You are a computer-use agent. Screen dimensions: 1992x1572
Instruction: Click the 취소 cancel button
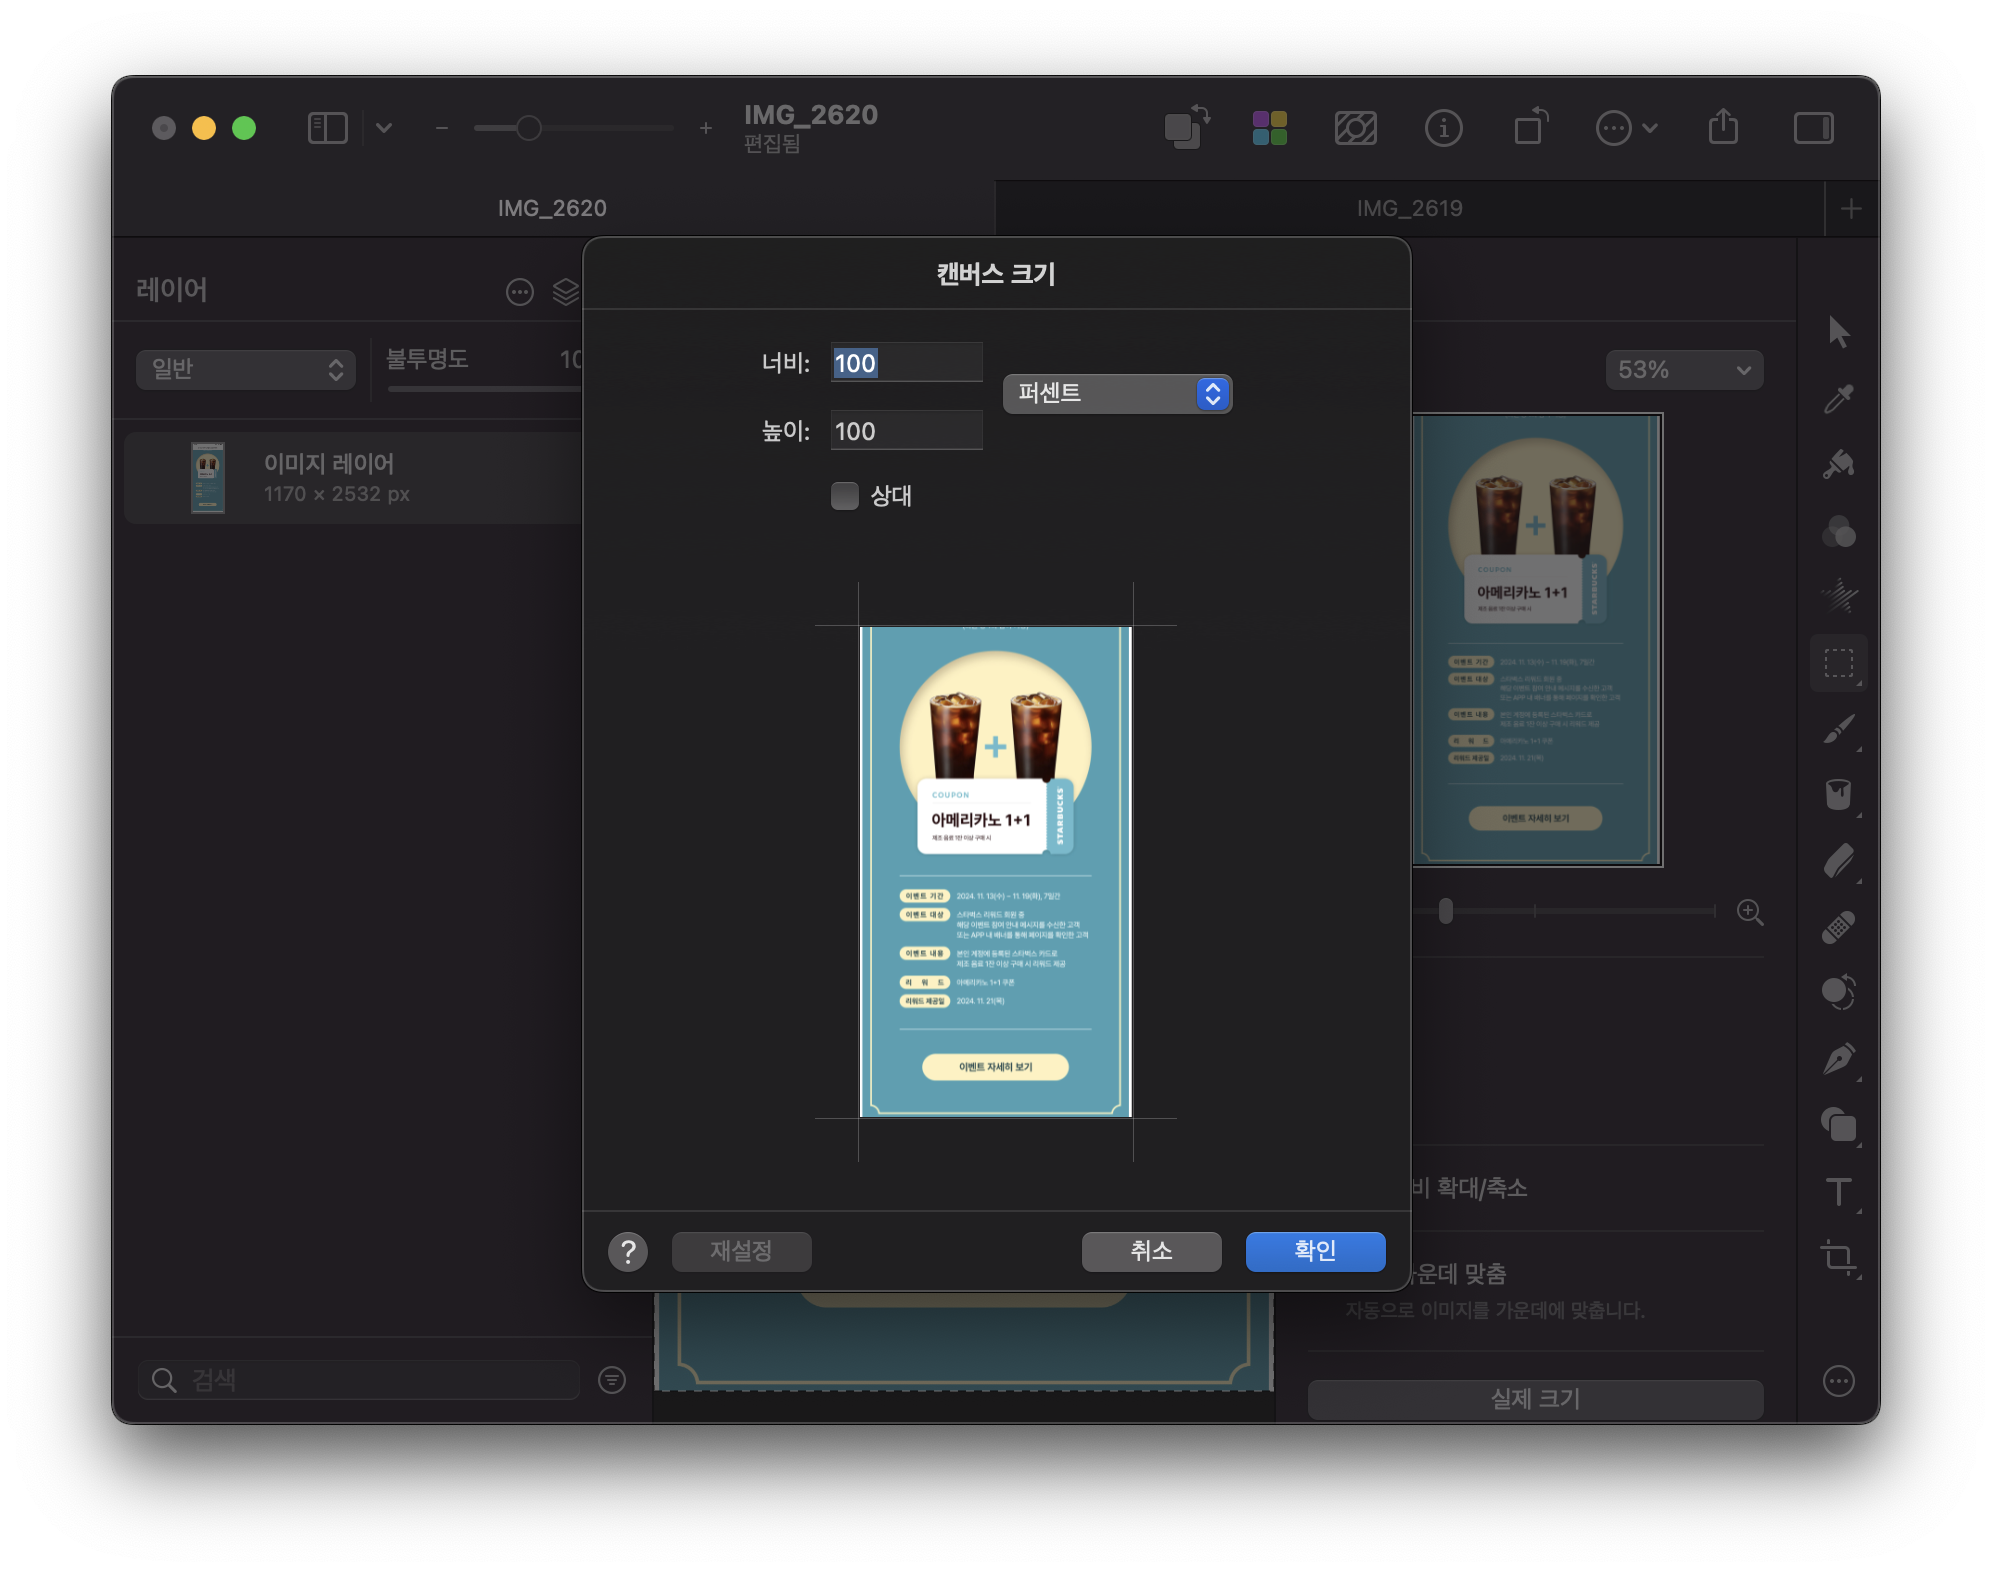(x=1151, y=1251)
